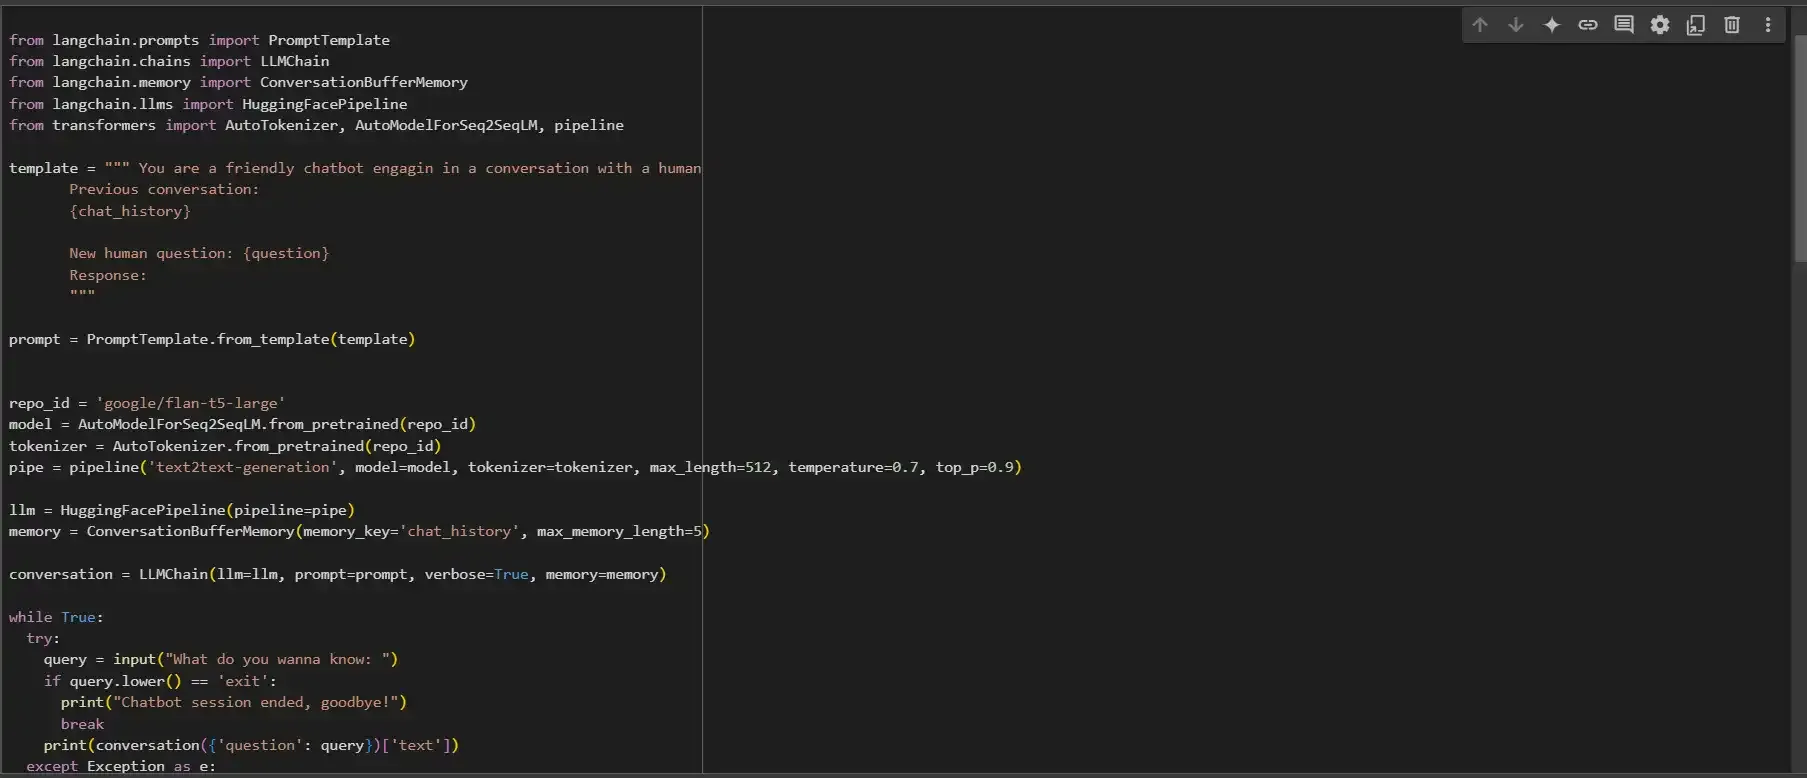Viewport: 1807px width, 778px height.
Task: Click 'memory=memory' argument in LLMChain
Action: [602, 574]
